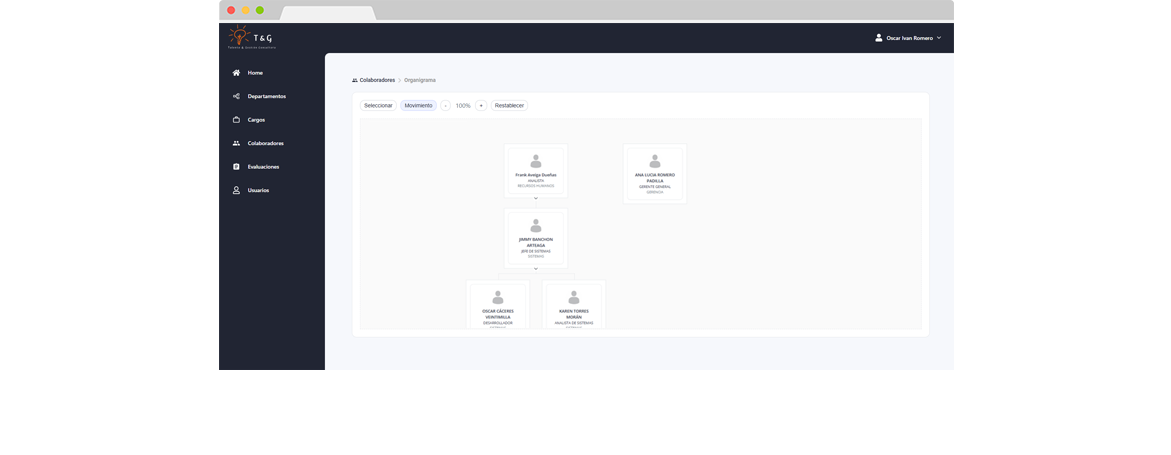
Task: Follow the Colaboradores breadcrumb link
Action: (x=377, y=80)
